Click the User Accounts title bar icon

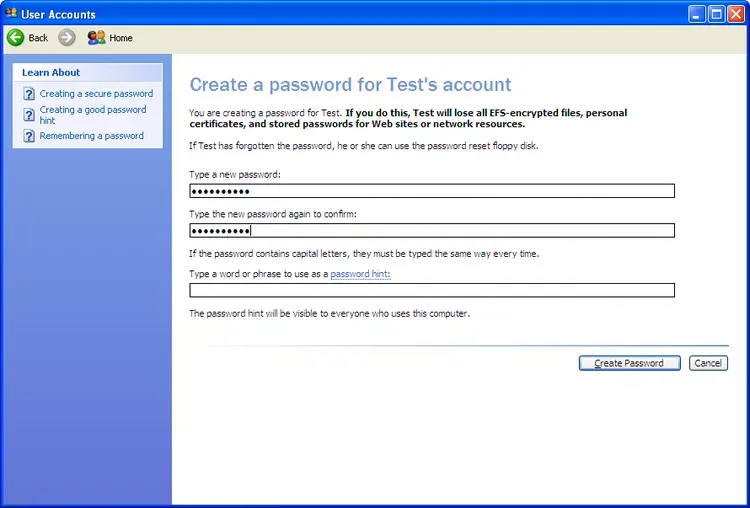click(x=11, y=14)
